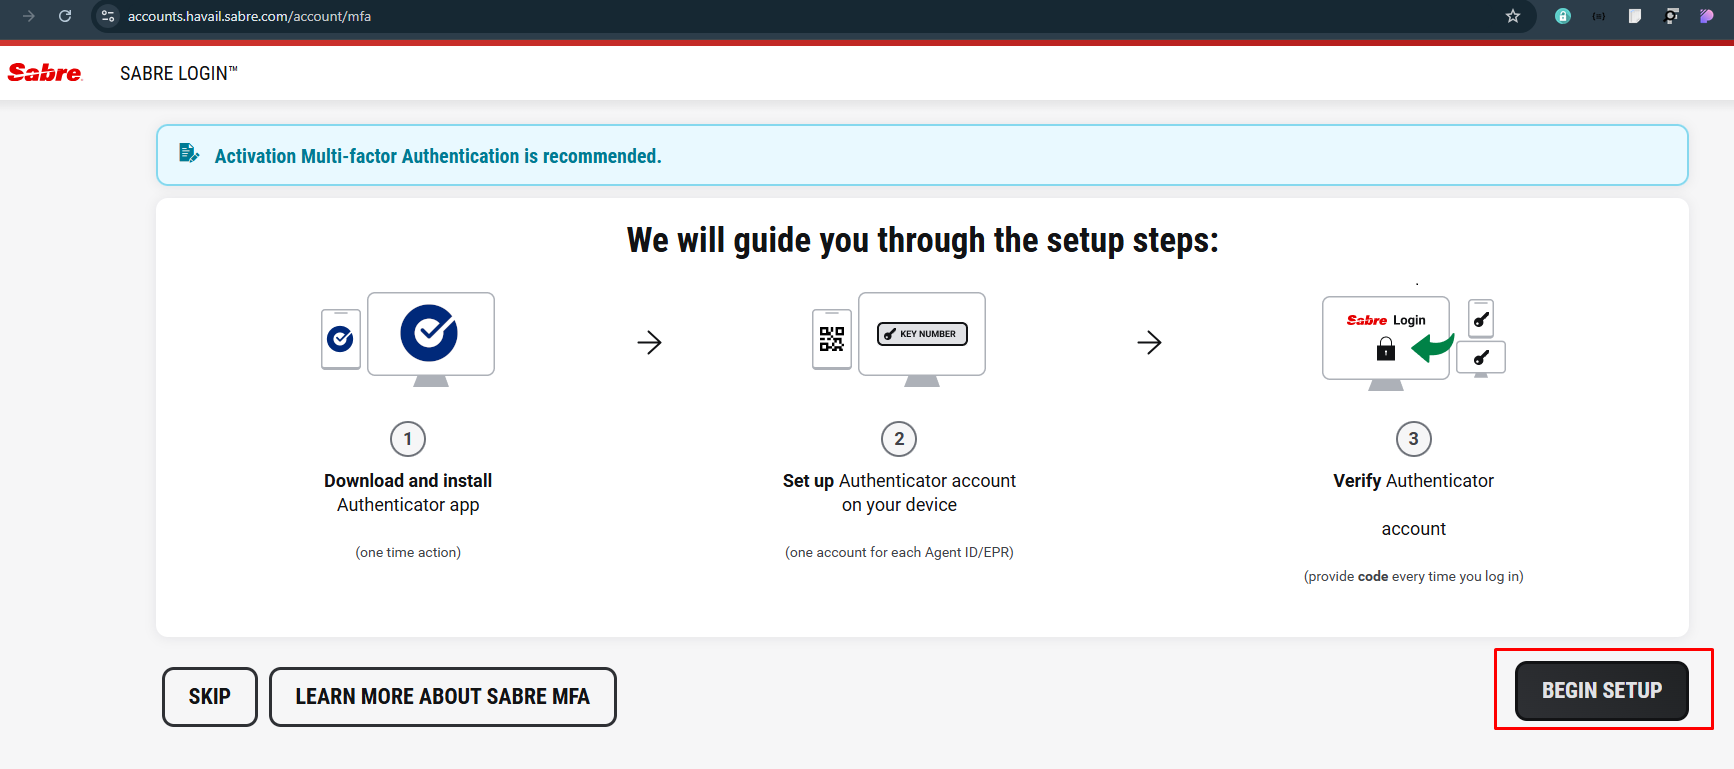Open the white page extension icon
The image size is (1734, 769).
pyautogui.click(x=1634, y=16)
